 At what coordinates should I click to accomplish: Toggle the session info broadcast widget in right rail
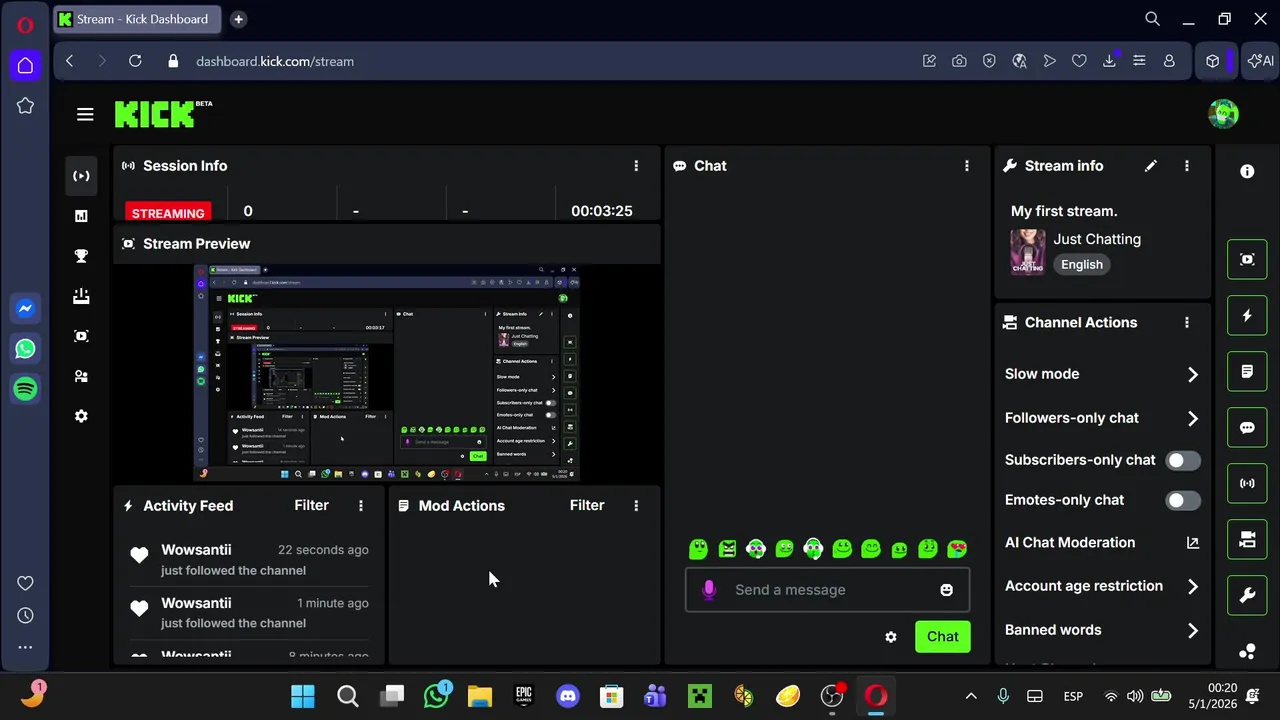point(1247,484)
